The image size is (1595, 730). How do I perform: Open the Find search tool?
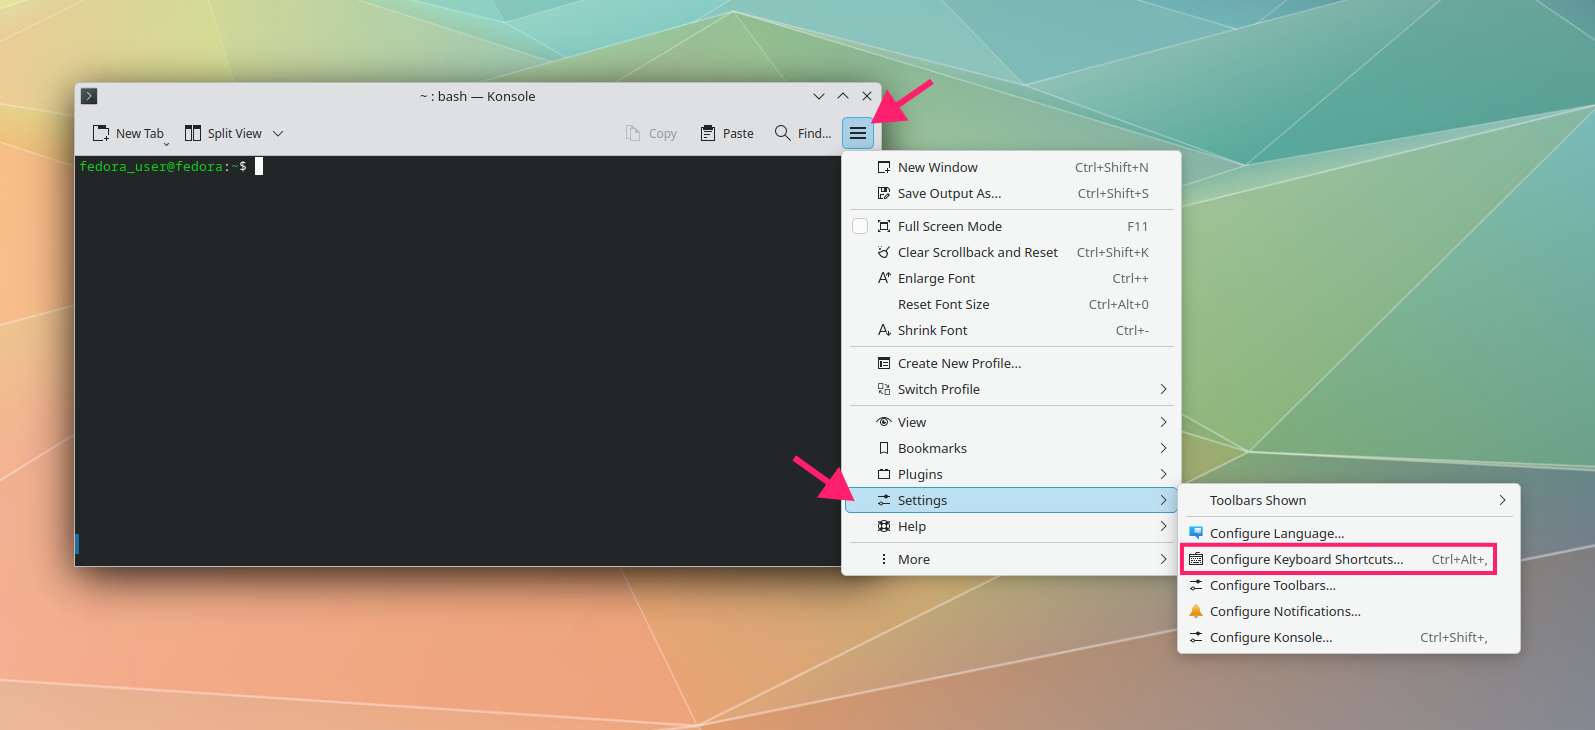803,133
